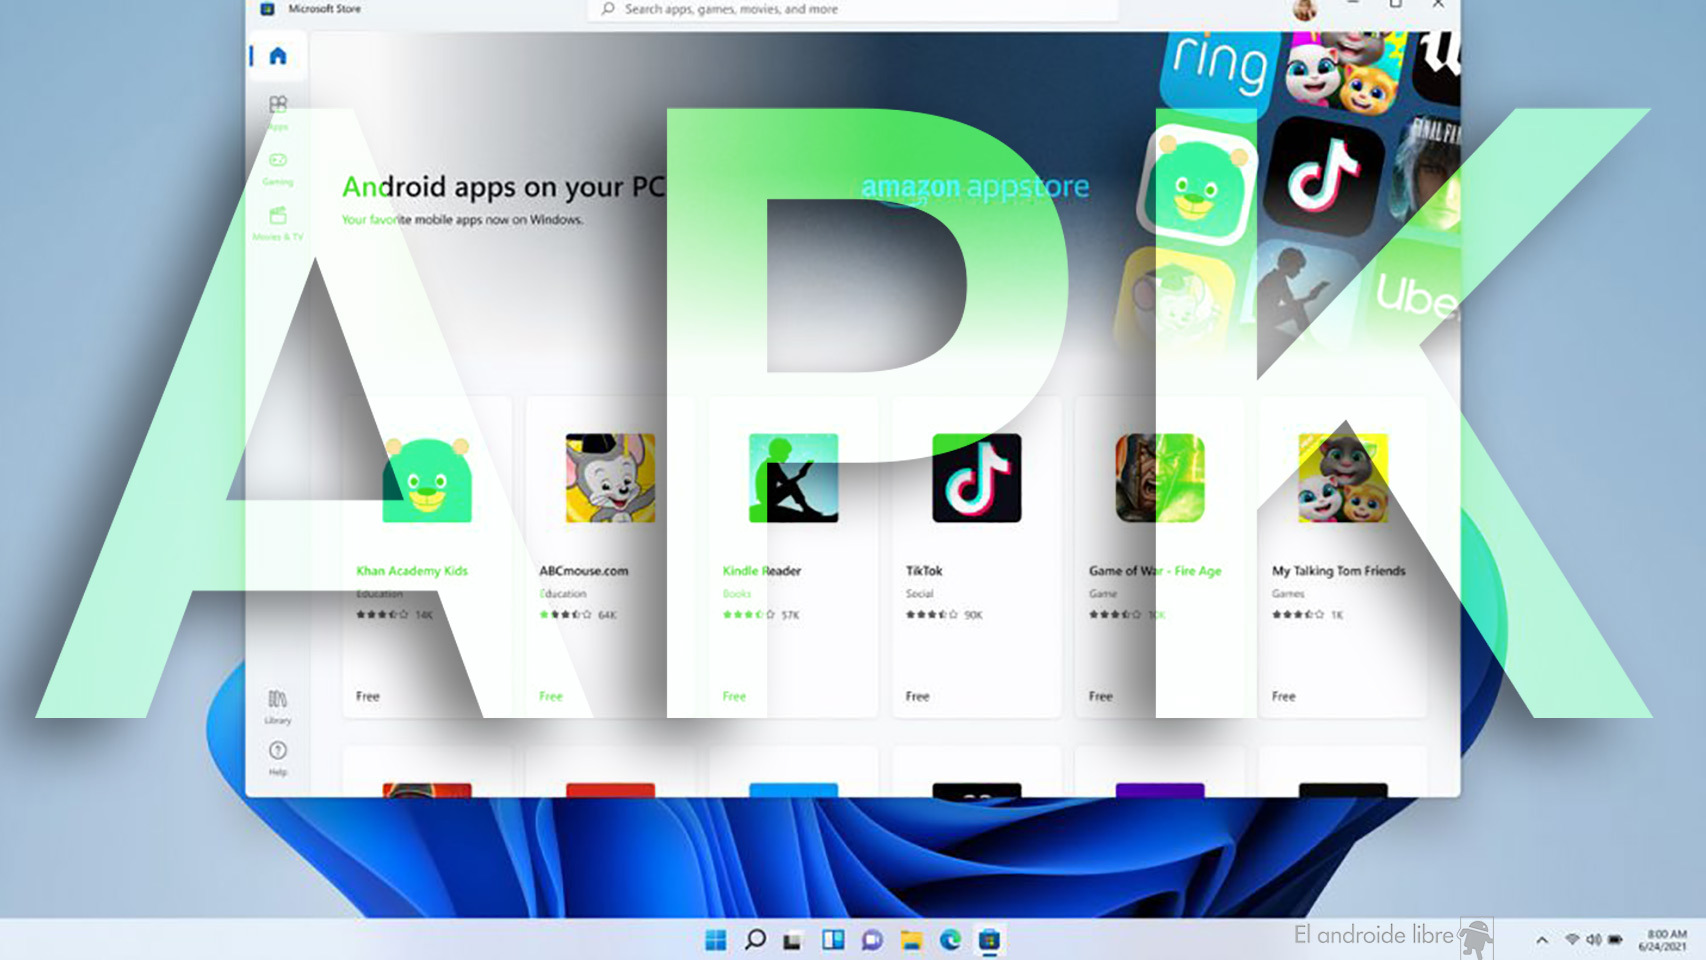The width and height of the screenshot is (1706, 960).
Task: Open Windows Search from the taskbar
Action: (x=757, y=941)
